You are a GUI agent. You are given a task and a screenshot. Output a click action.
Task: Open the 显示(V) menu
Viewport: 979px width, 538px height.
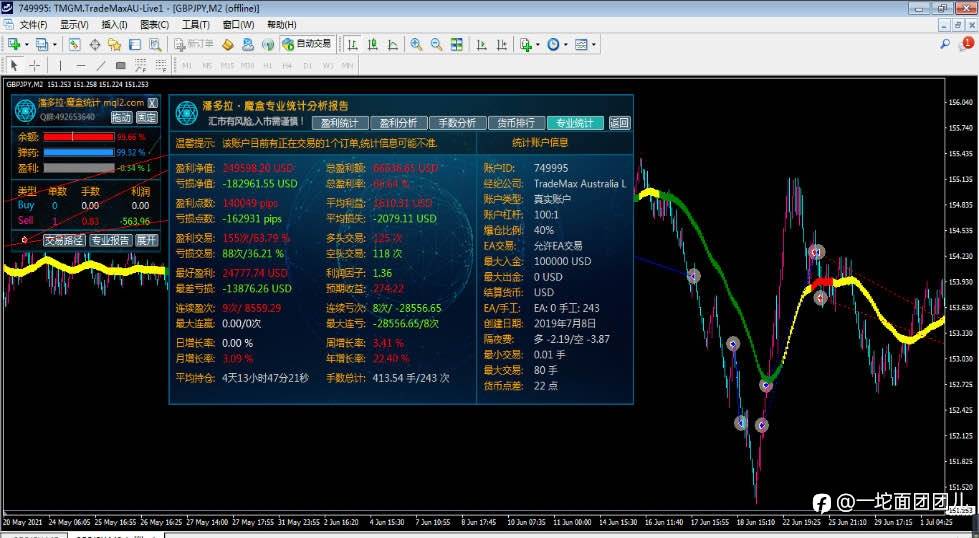click(74, 24)
